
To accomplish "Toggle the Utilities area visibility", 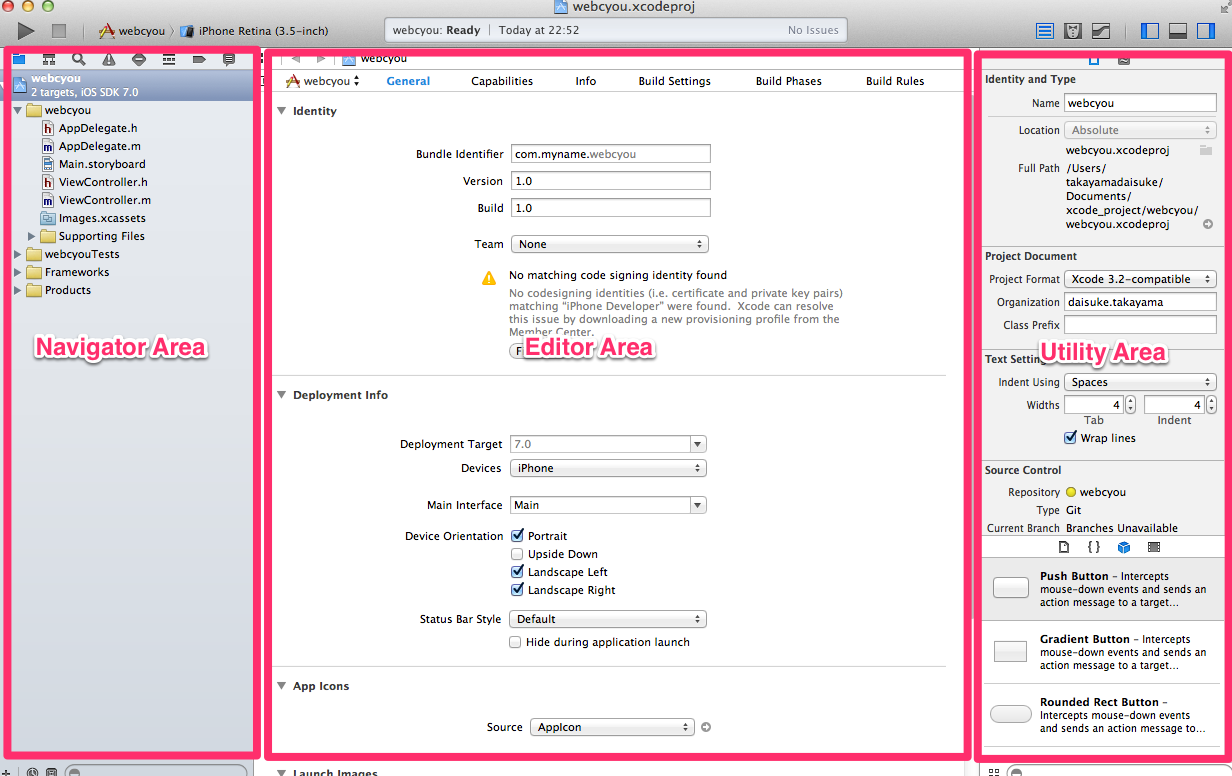I will click(x=1206, y=31).
